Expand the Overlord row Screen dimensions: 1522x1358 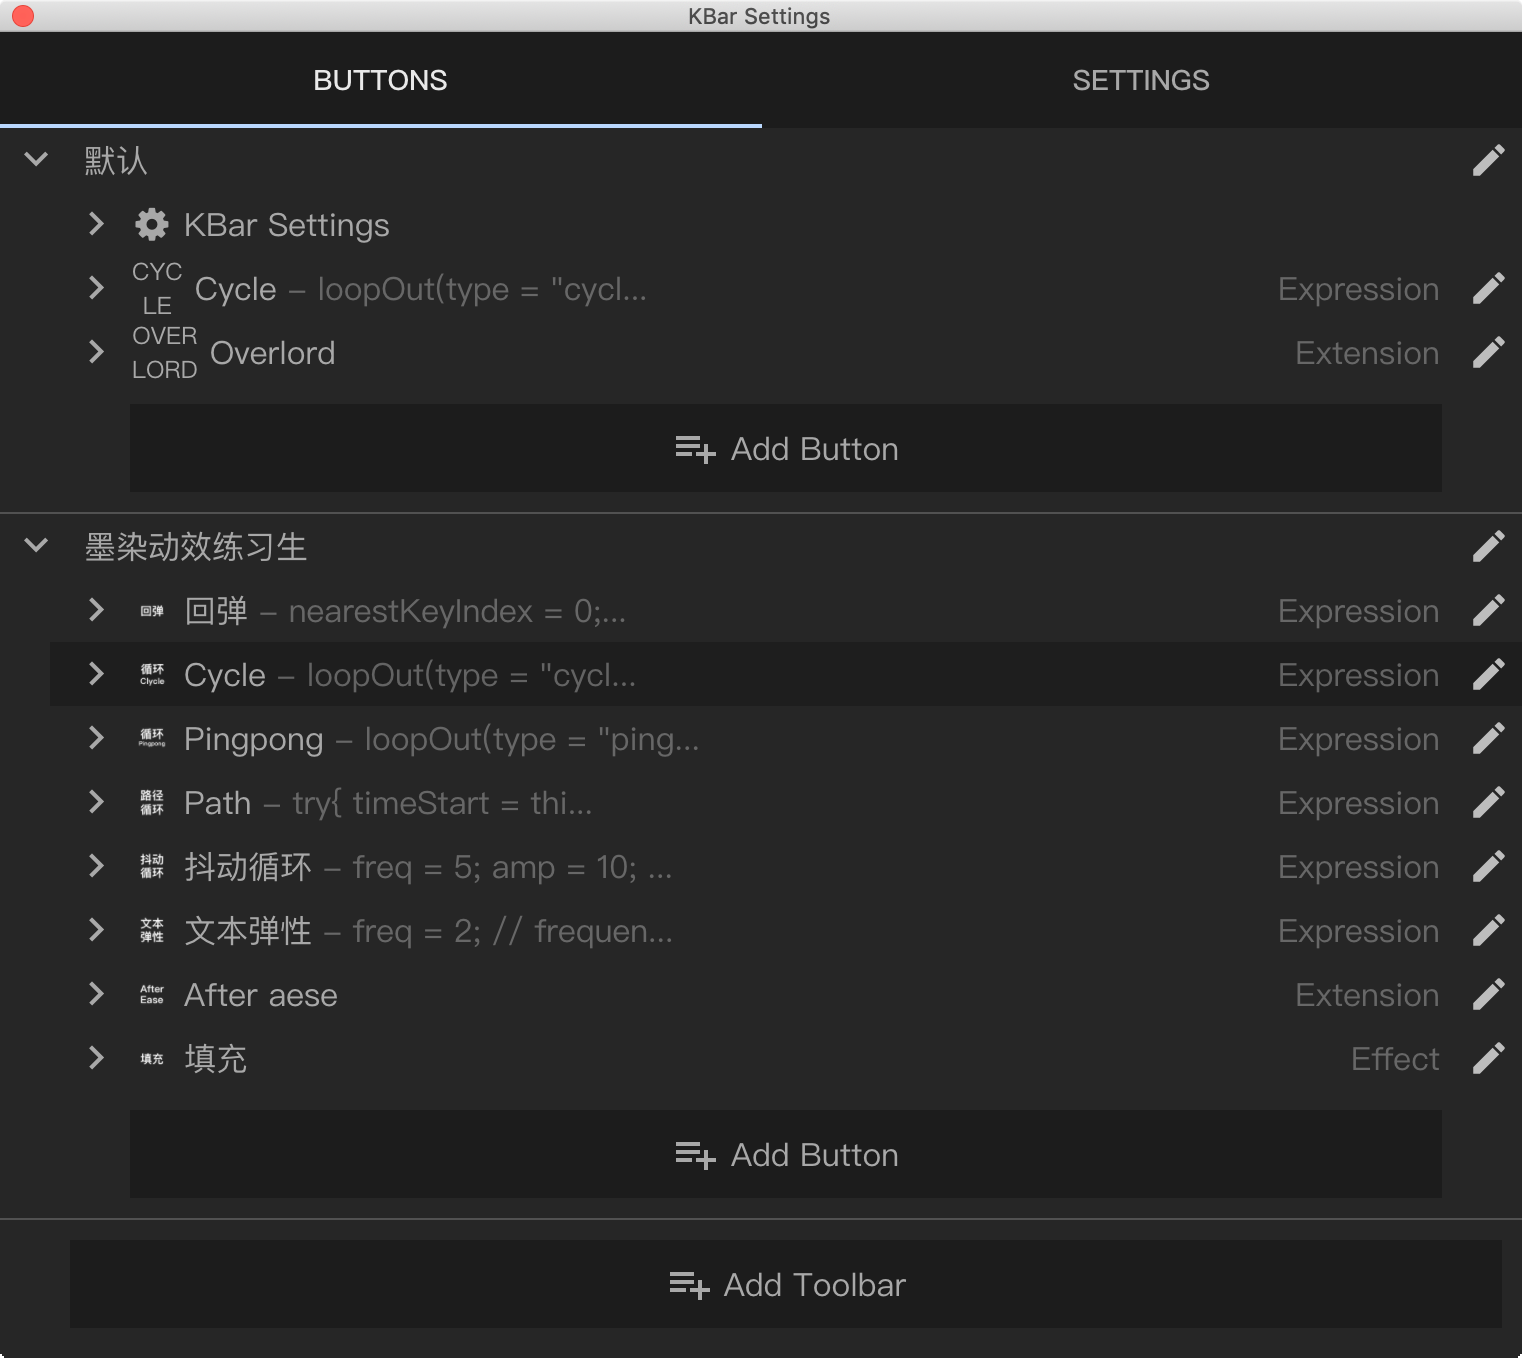[96, 352]
